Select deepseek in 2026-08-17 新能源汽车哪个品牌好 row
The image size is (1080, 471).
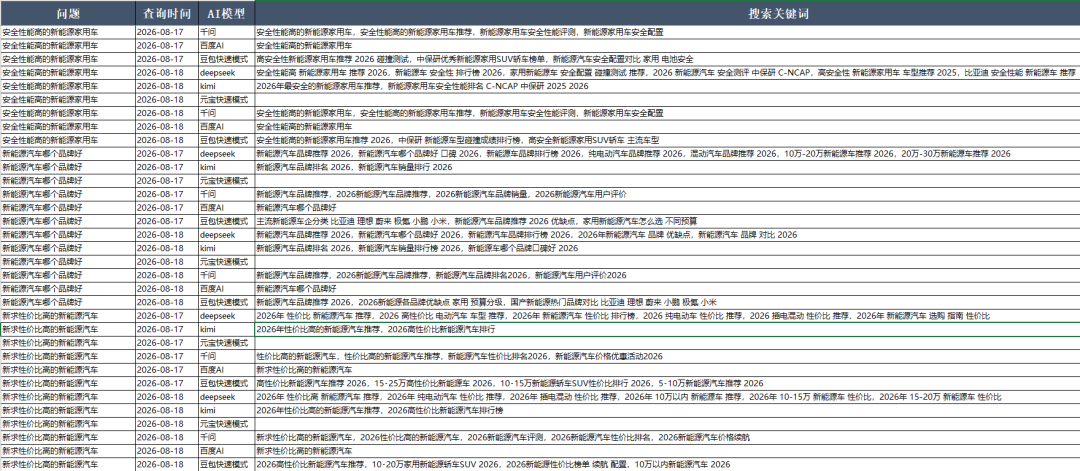(x=227, y=154)
